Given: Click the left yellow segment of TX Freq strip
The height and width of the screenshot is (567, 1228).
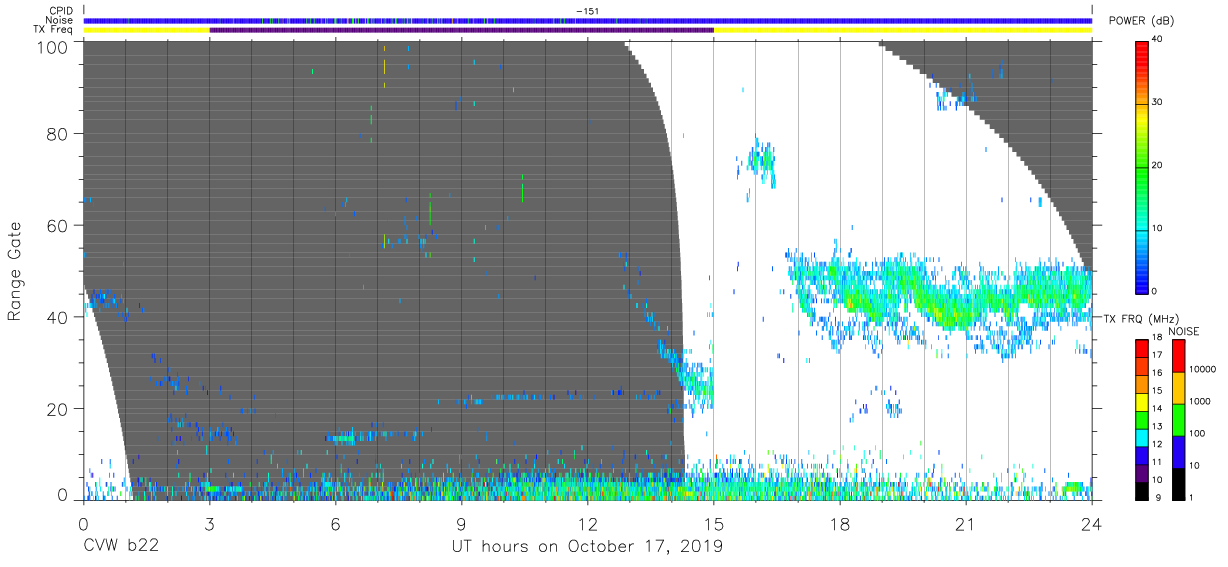Looking at the screenshot, I should click(x=147, y=30).
